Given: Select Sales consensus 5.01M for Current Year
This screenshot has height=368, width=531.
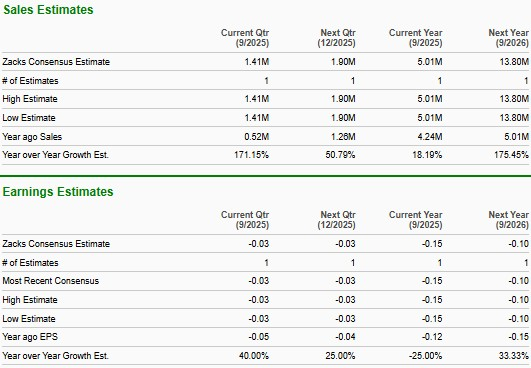Looking at the screenshot, I should pos(430,62).
